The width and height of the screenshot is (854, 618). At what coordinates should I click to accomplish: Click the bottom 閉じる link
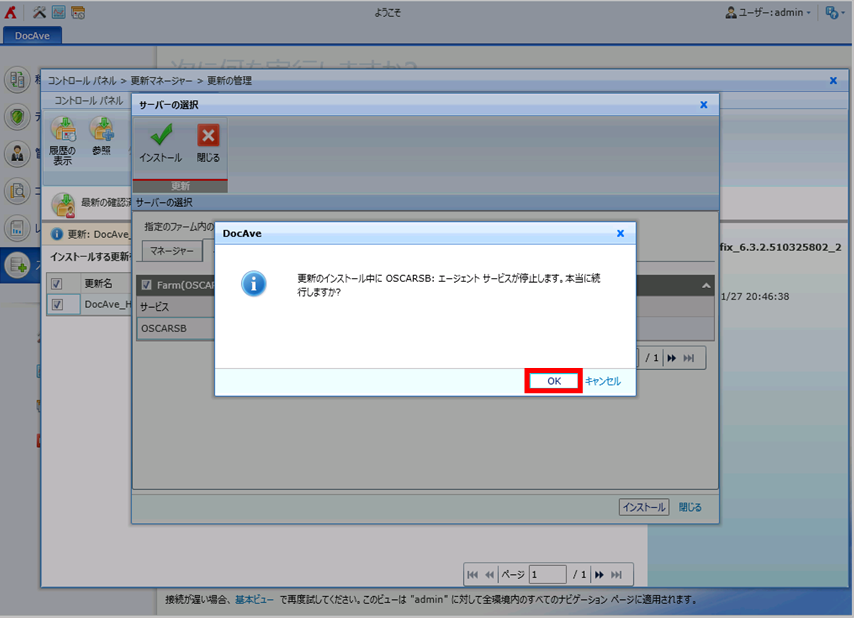[690, 507]
